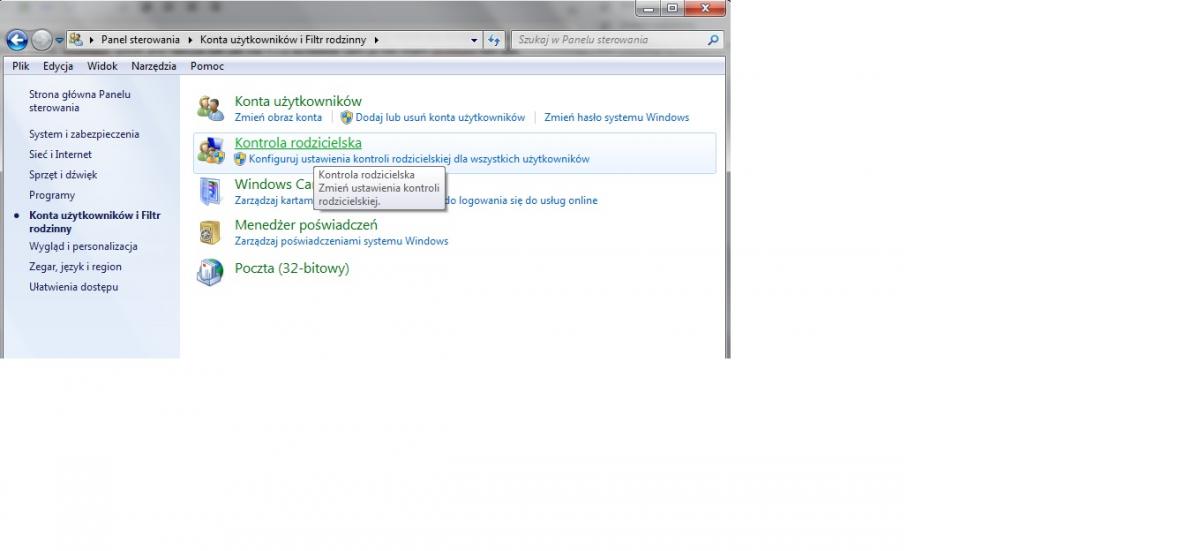Open the address bar history dropdown
This screenshot has width=1200, height=551.
[x=475, y=40]
